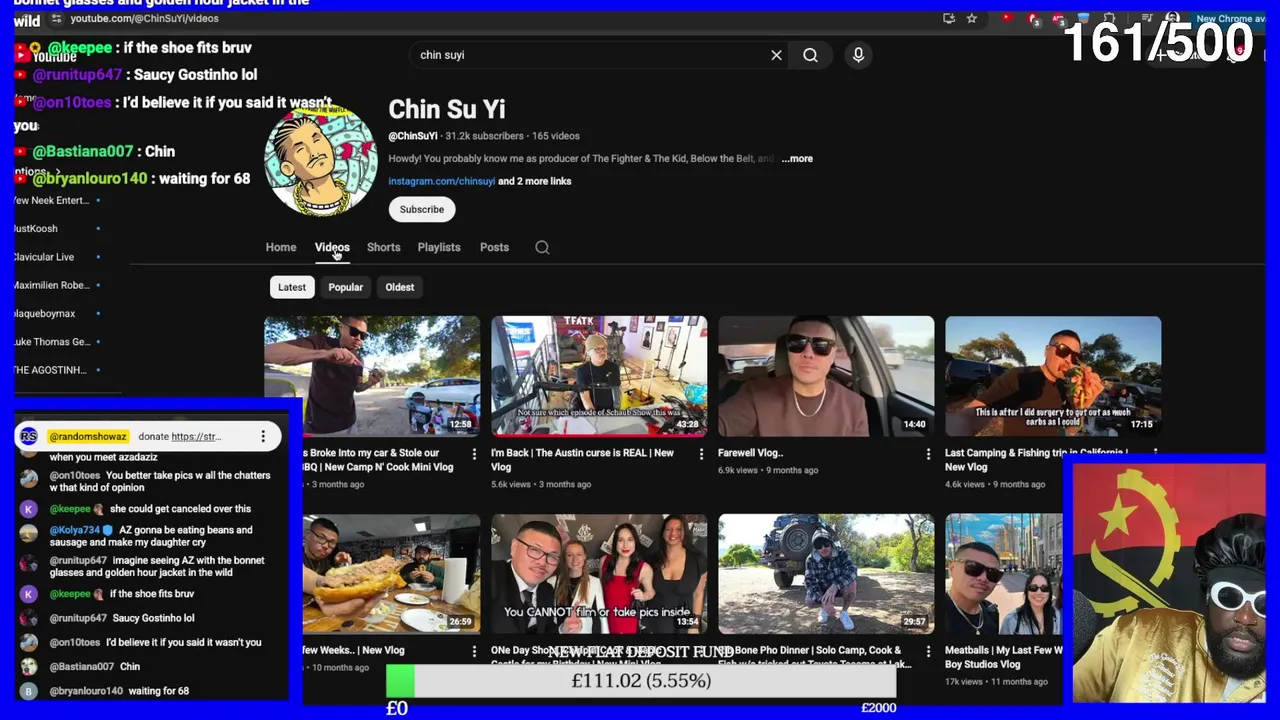1280x720 pixels.
Task: Click @Bastiana007 username in chat box
Action: 82,667
